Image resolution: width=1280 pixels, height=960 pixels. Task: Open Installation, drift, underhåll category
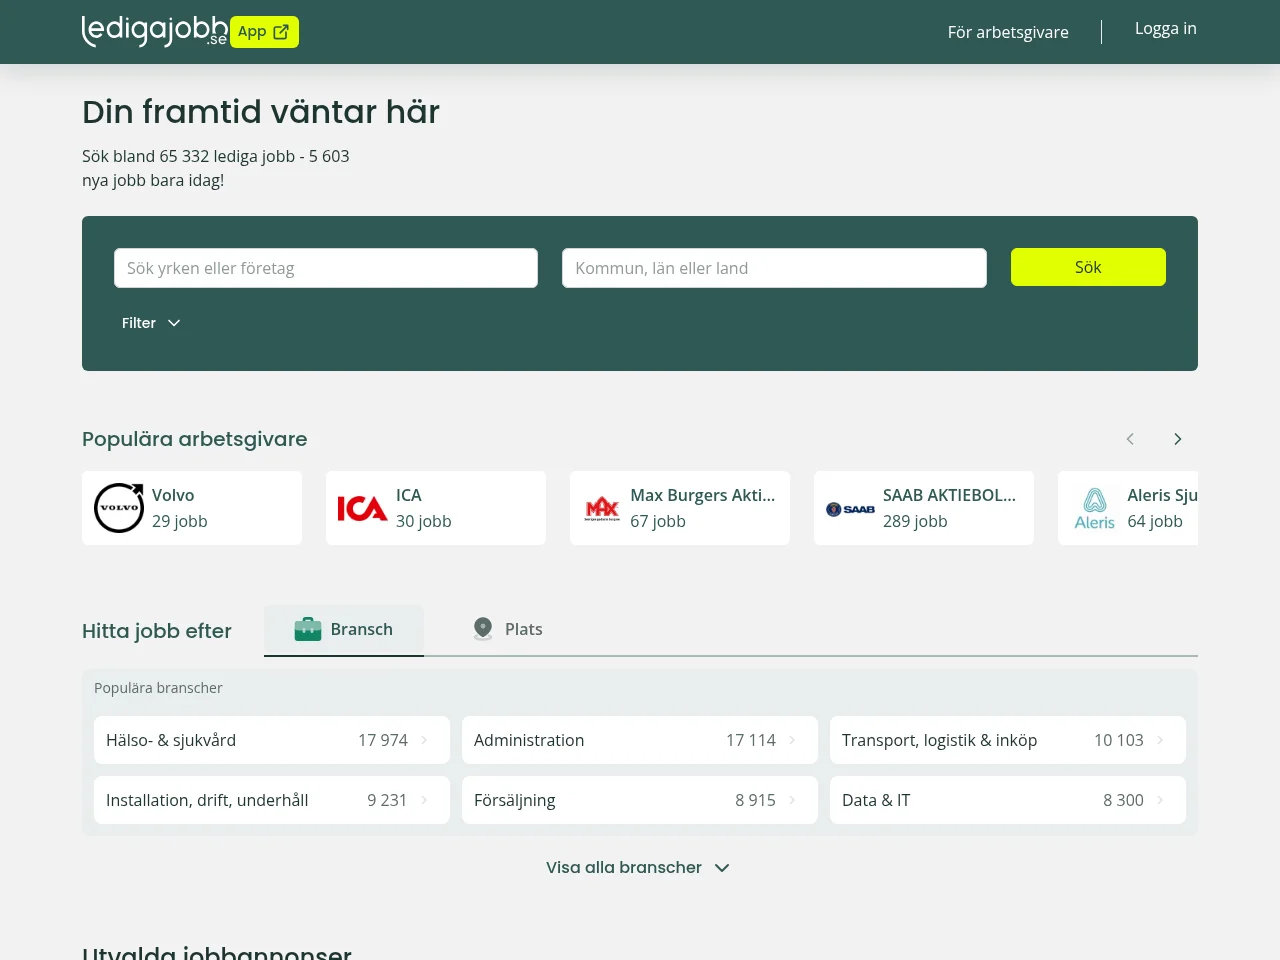[272, 800]
